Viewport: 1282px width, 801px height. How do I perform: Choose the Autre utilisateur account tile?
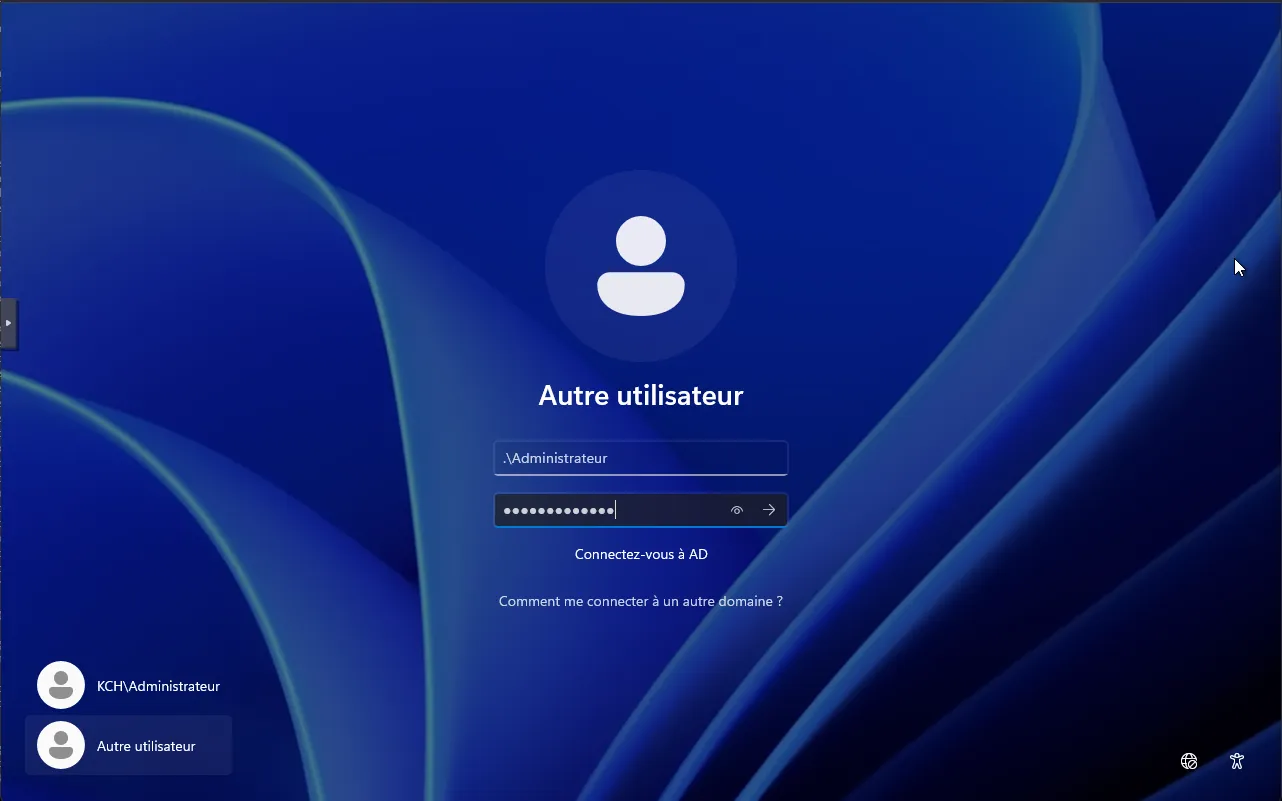[x=130, y=745]
